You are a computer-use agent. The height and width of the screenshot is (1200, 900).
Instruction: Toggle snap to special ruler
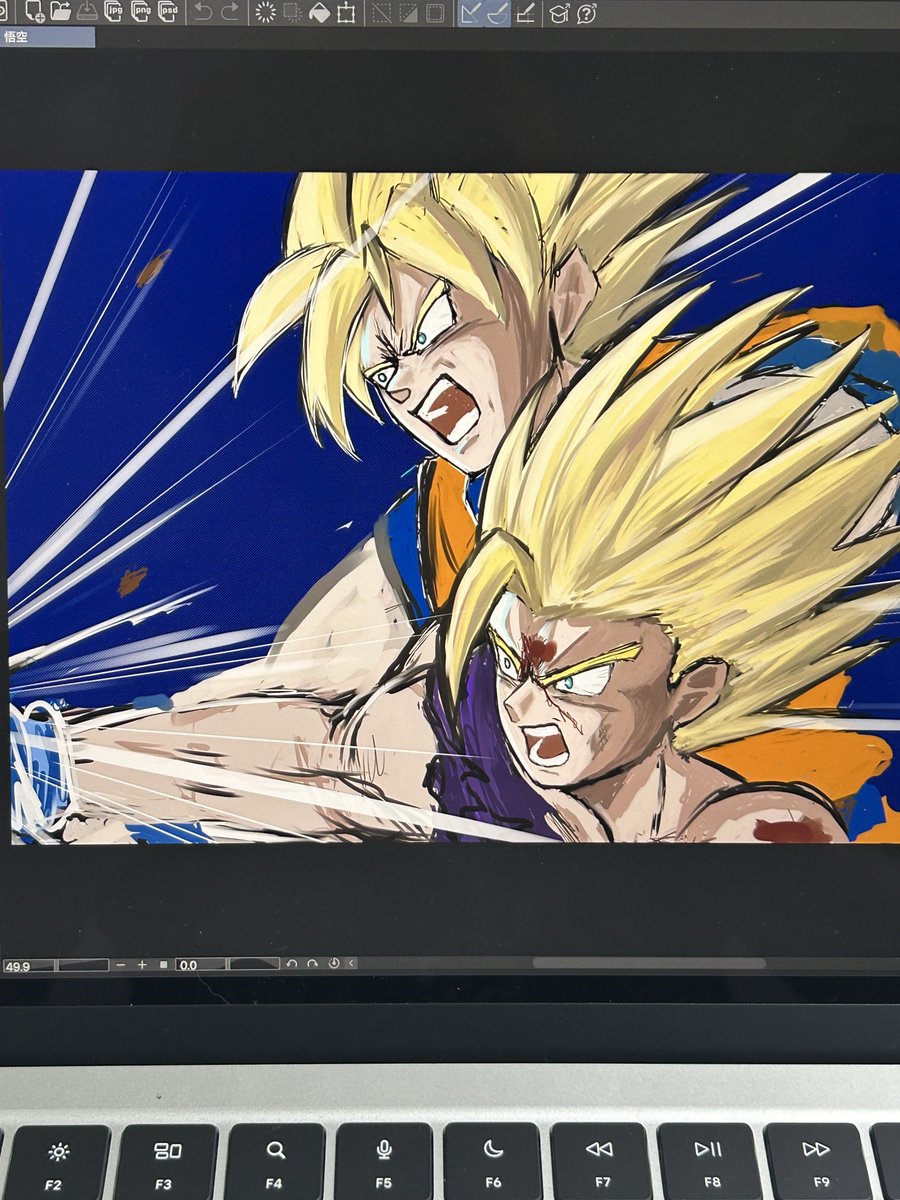click(497, 12)
